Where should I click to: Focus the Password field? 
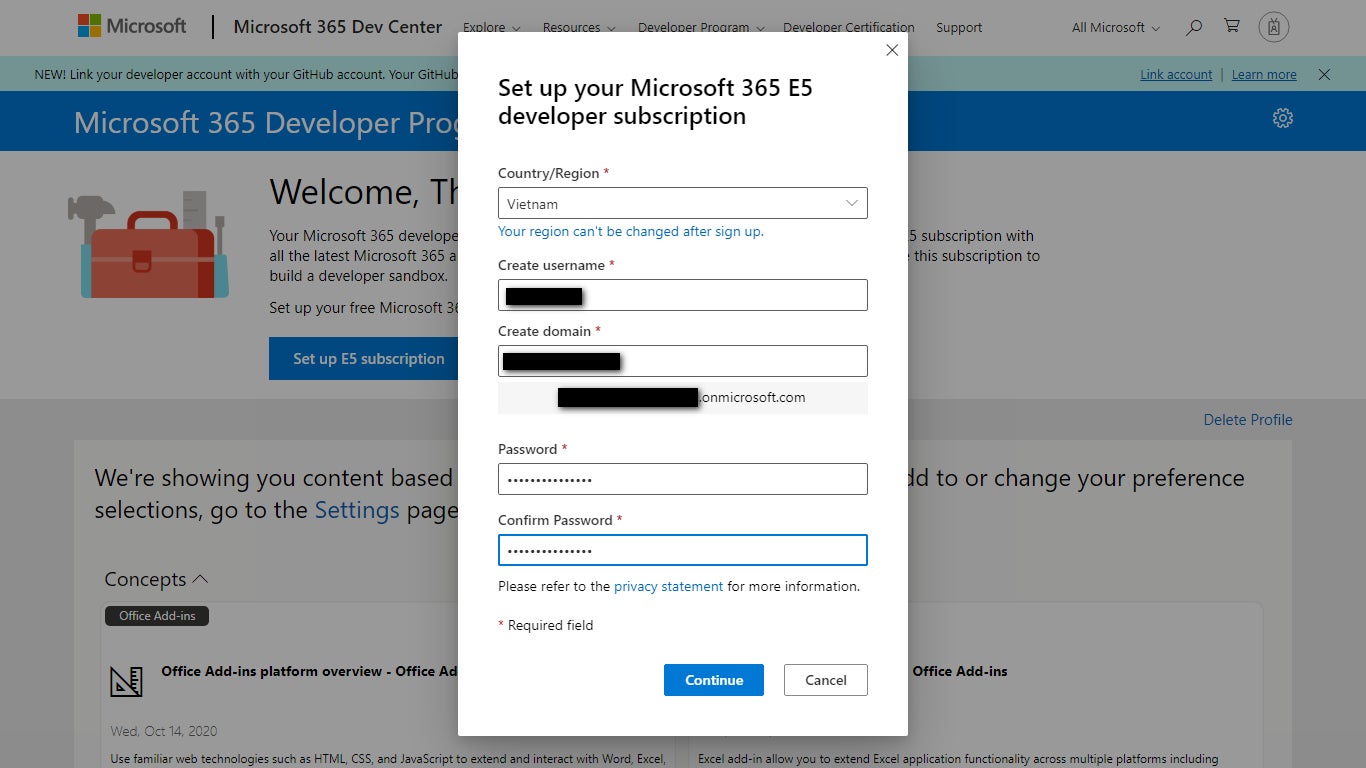(x=683, y=479)
